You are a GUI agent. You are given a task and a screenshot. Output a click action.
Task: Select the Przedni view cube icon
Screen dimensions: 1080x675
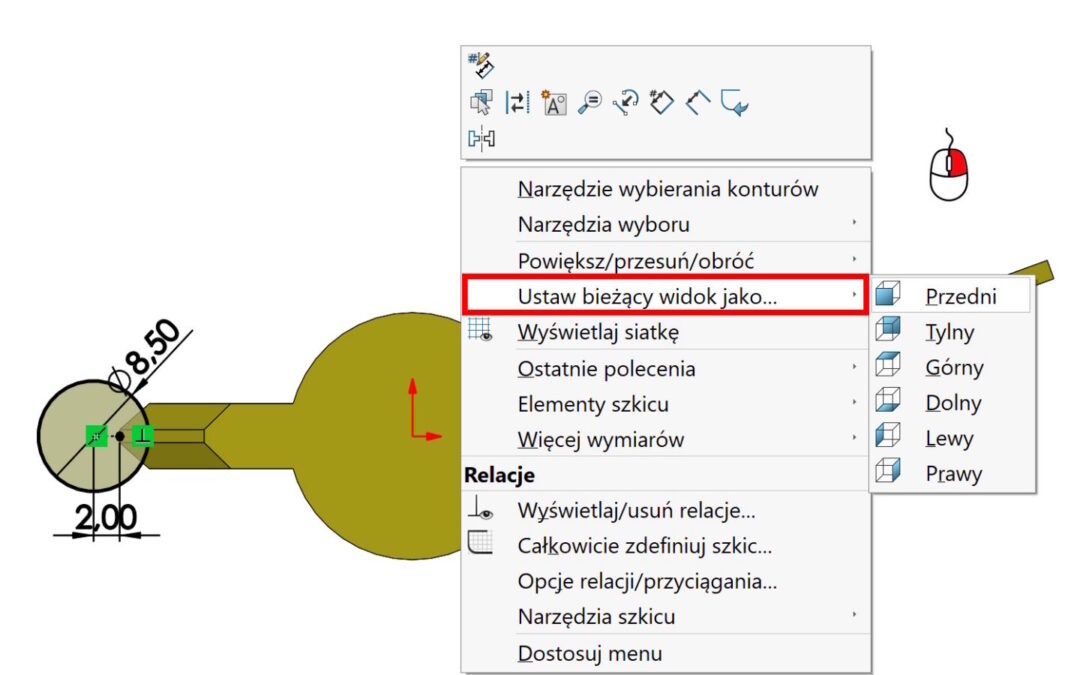(x=887, y=296)
